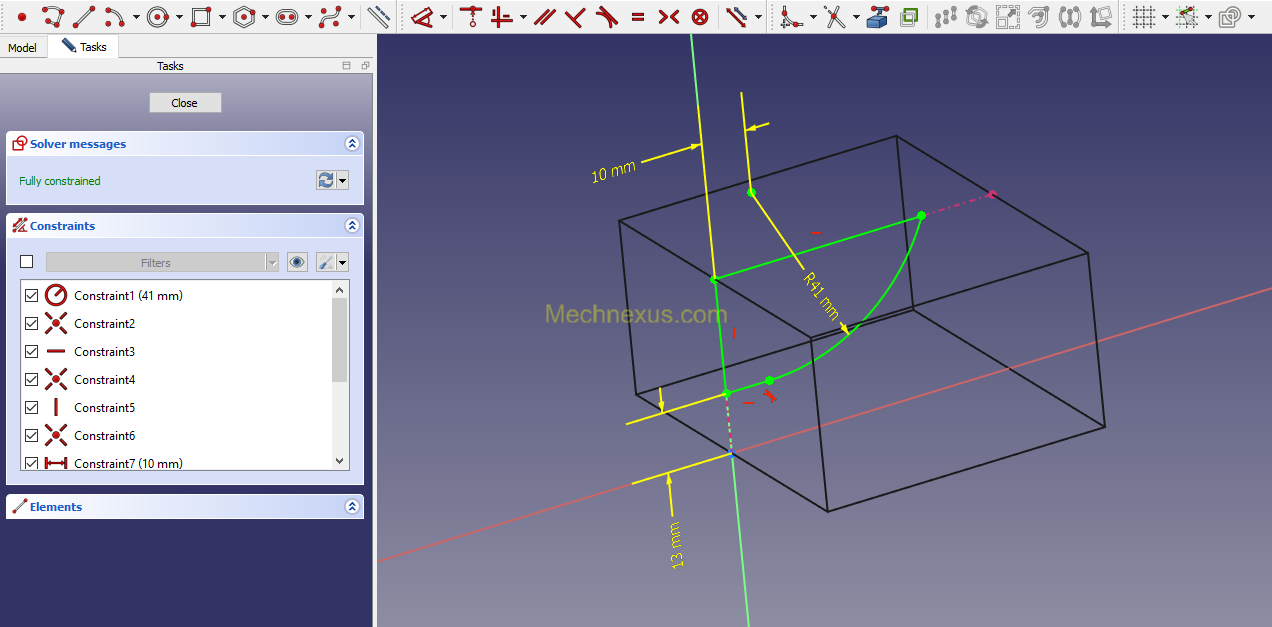Uncheck the Constraint1 (41 mm) checkbox
This screenshot has width=1272, height=627.
pos(31,296)
